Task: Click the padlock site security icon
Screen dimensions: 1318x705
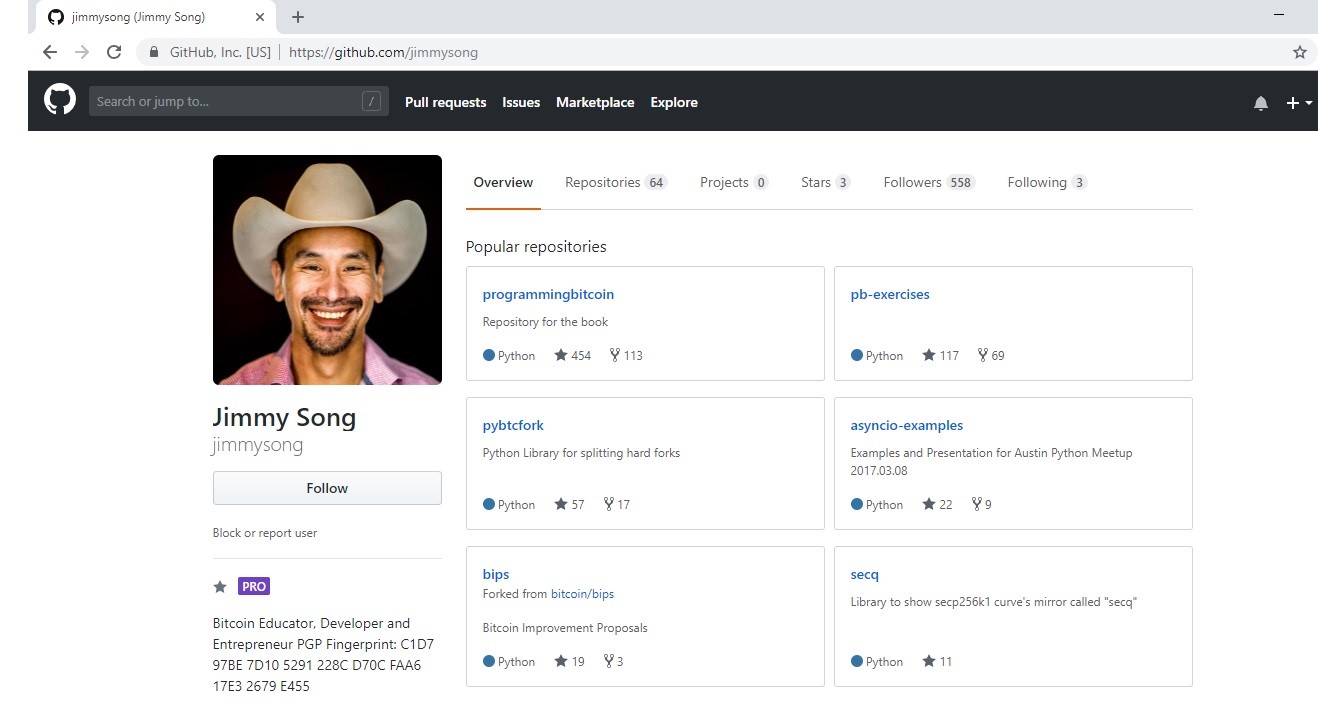Action: coord(154,52)
